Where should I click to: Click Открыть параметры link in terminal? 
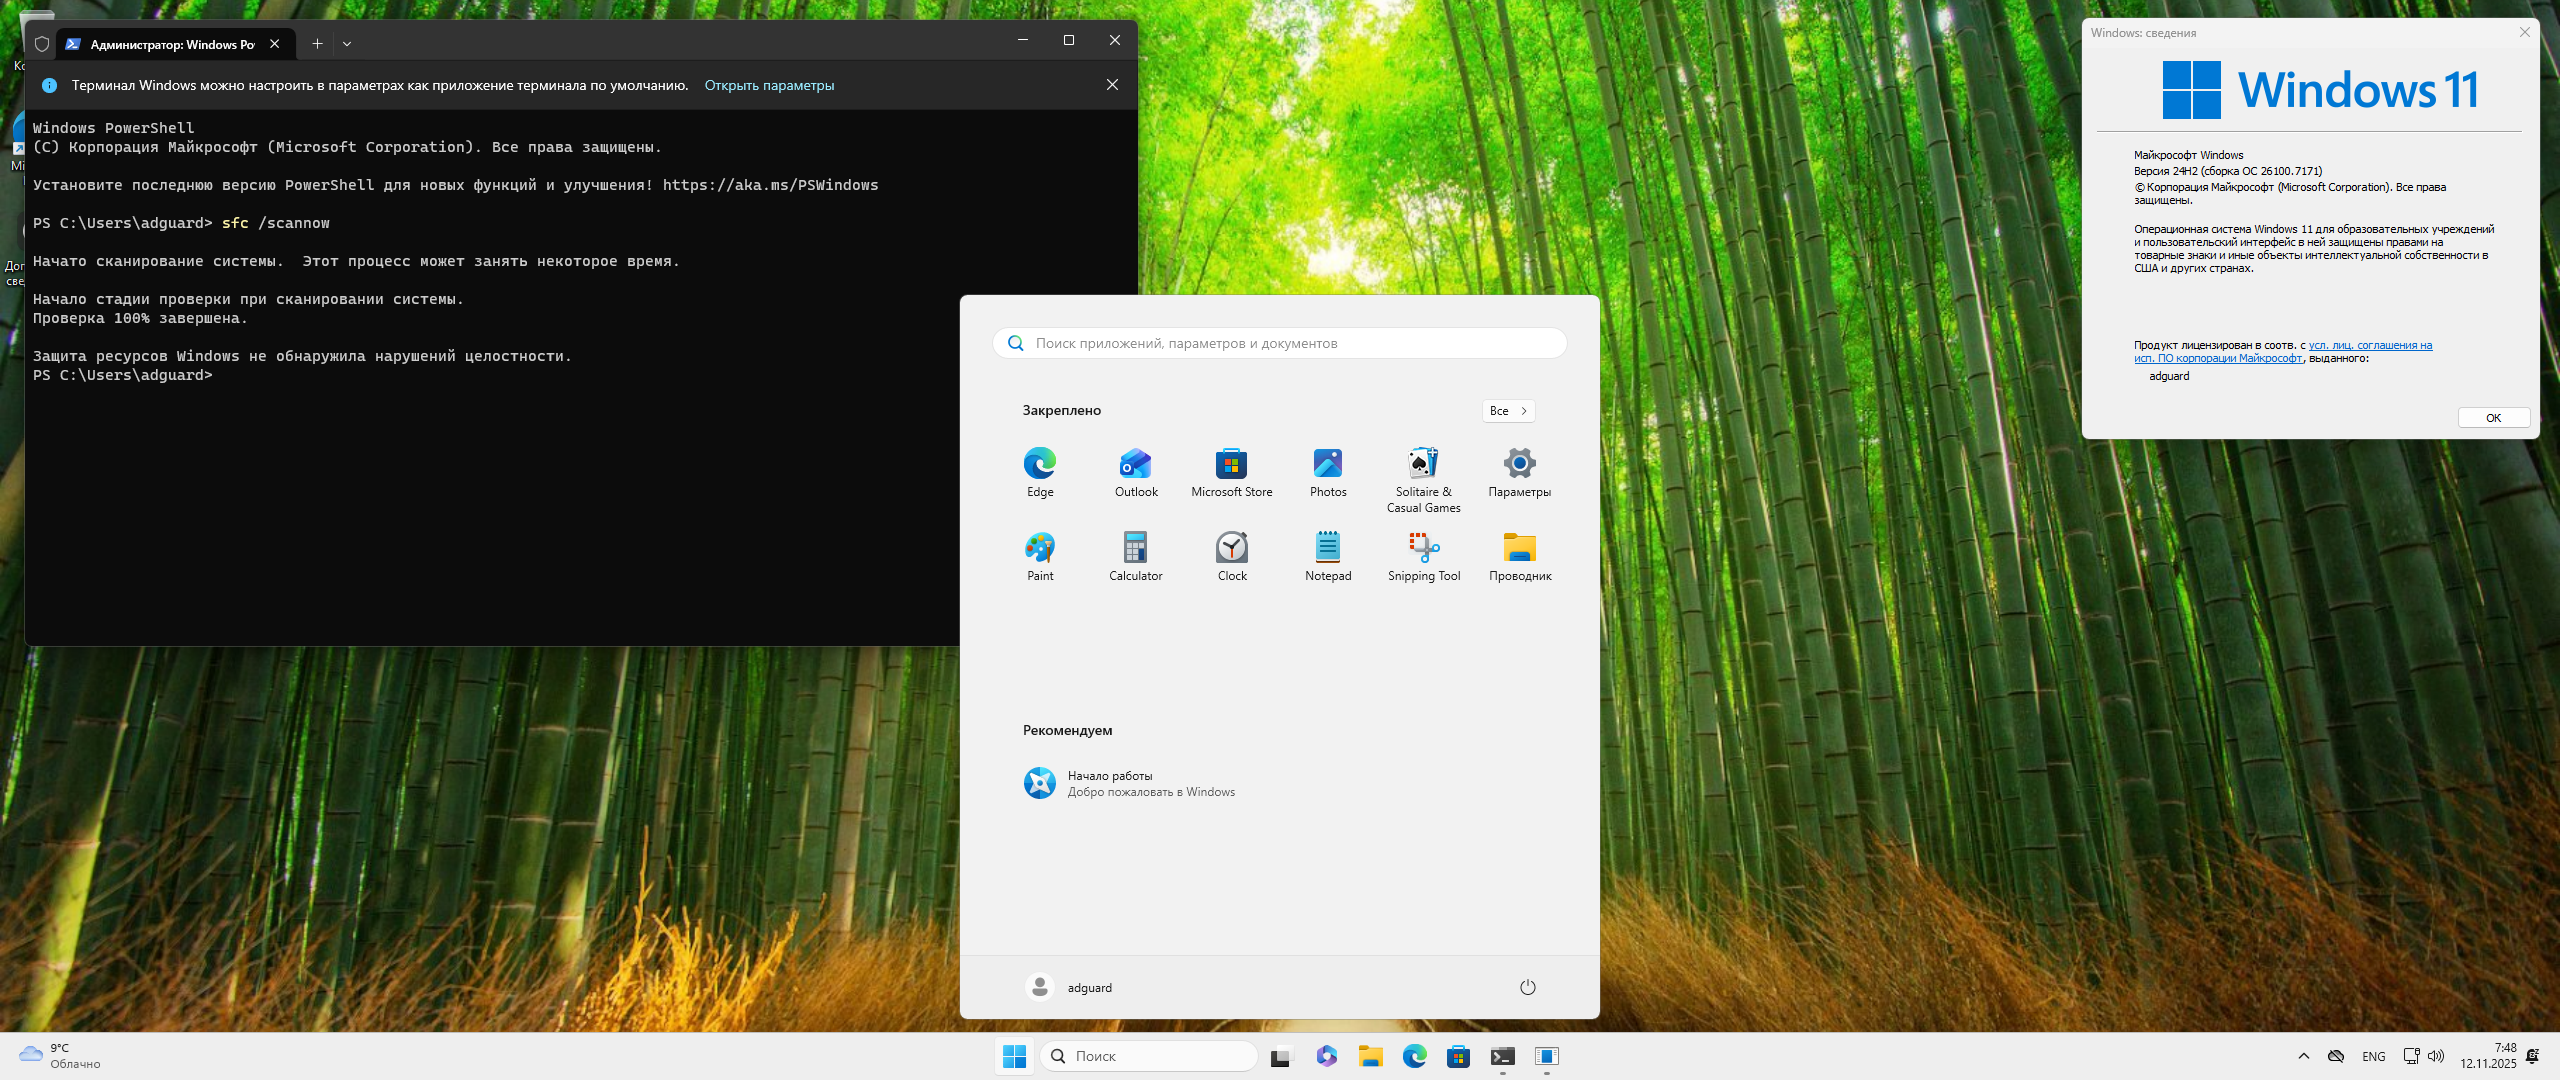(768, 85)
